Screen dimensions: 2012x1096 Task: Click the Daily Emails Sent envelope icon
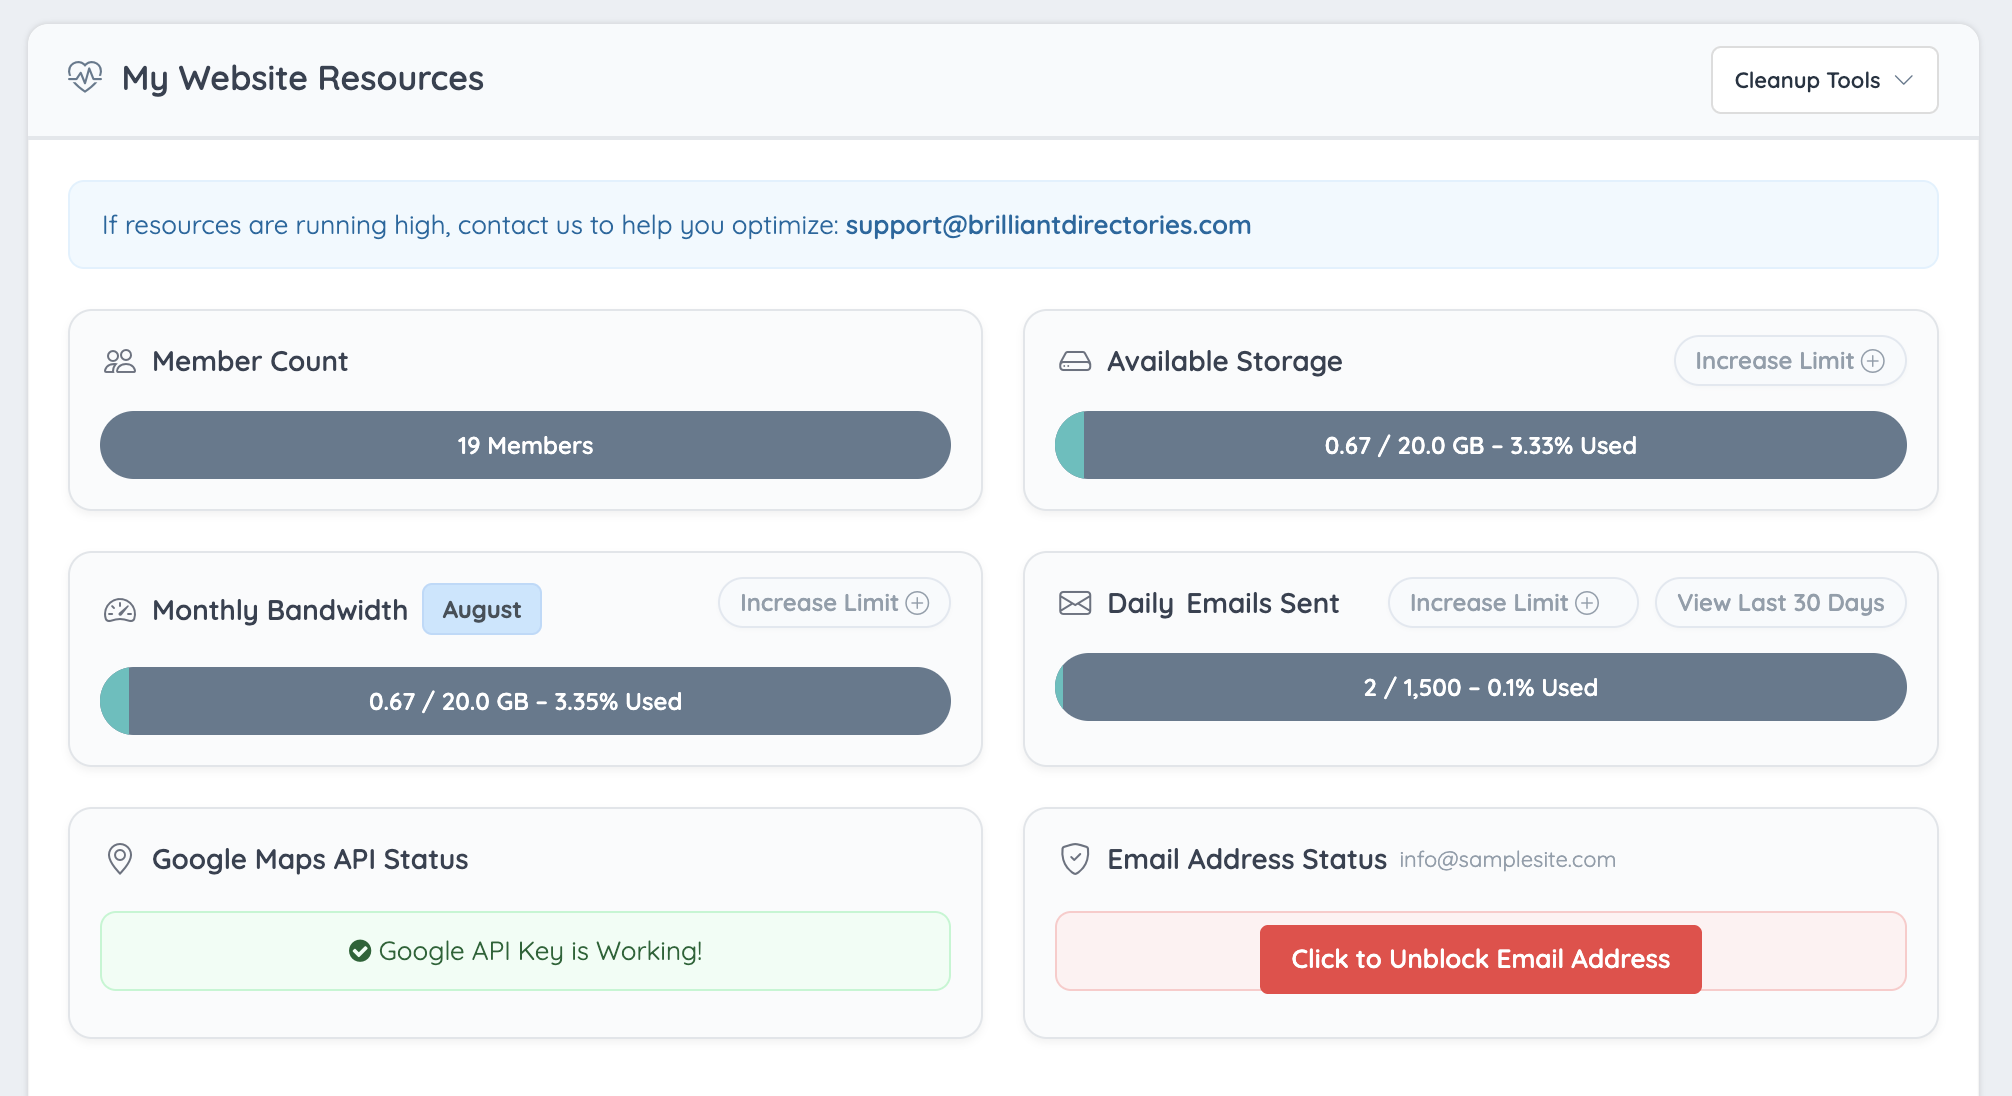tap(1075, 603)
